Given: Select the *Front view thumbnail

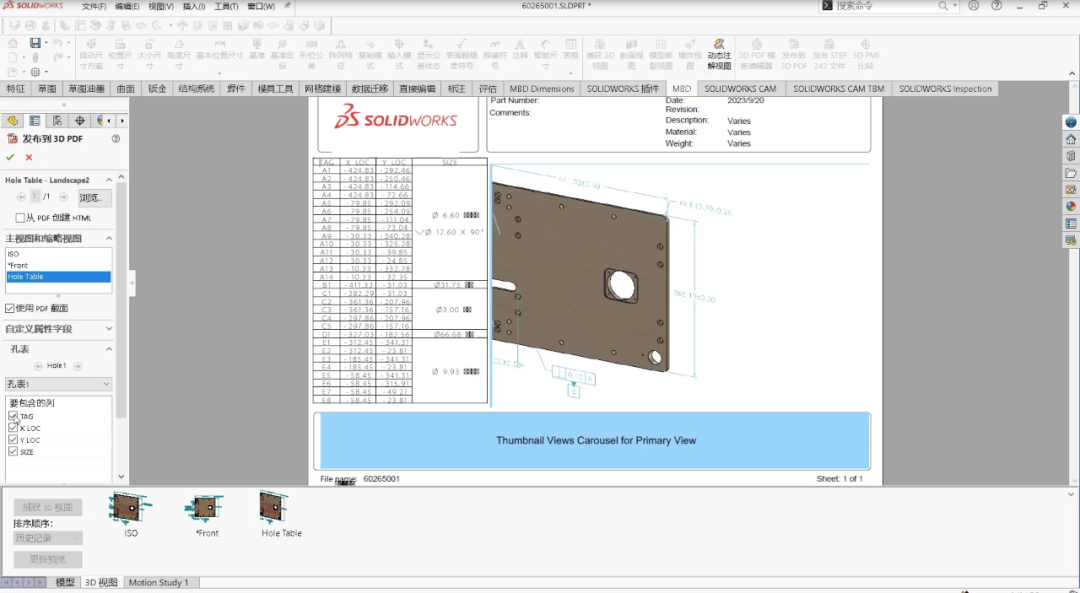Looking at the screenshot, I should (205, 508).
